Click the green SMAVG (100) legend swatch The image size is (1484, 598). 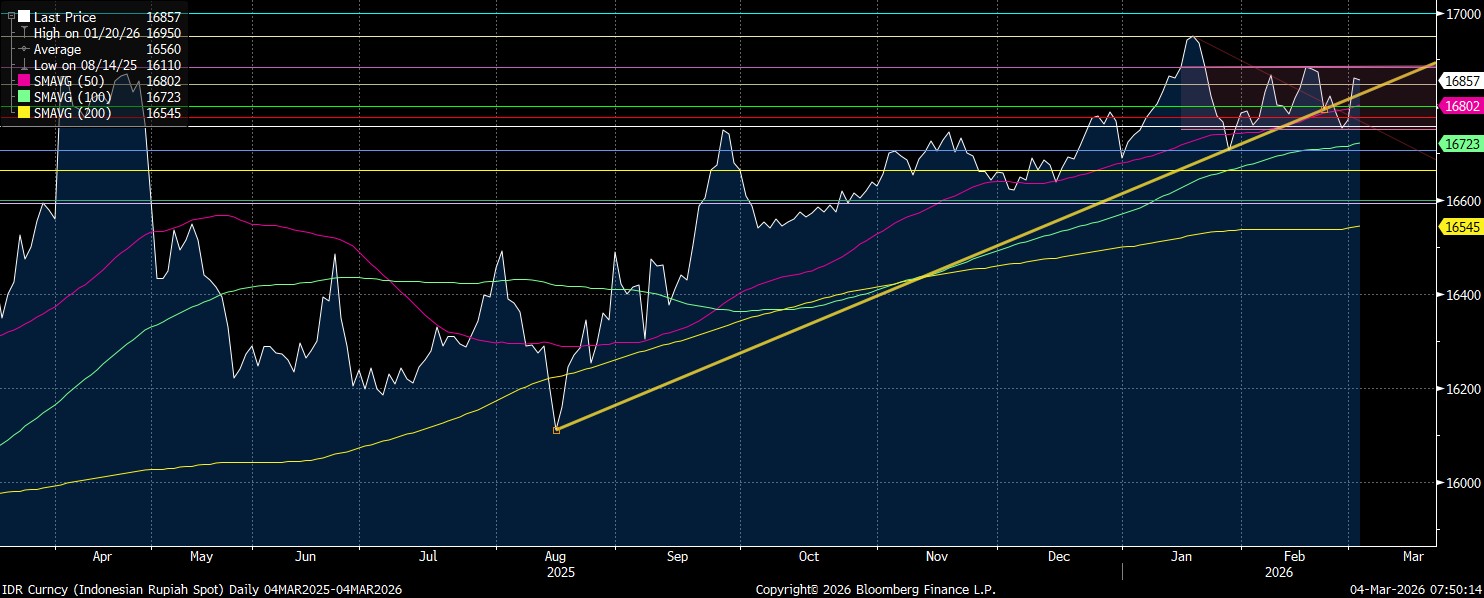[x=24, y=97]
